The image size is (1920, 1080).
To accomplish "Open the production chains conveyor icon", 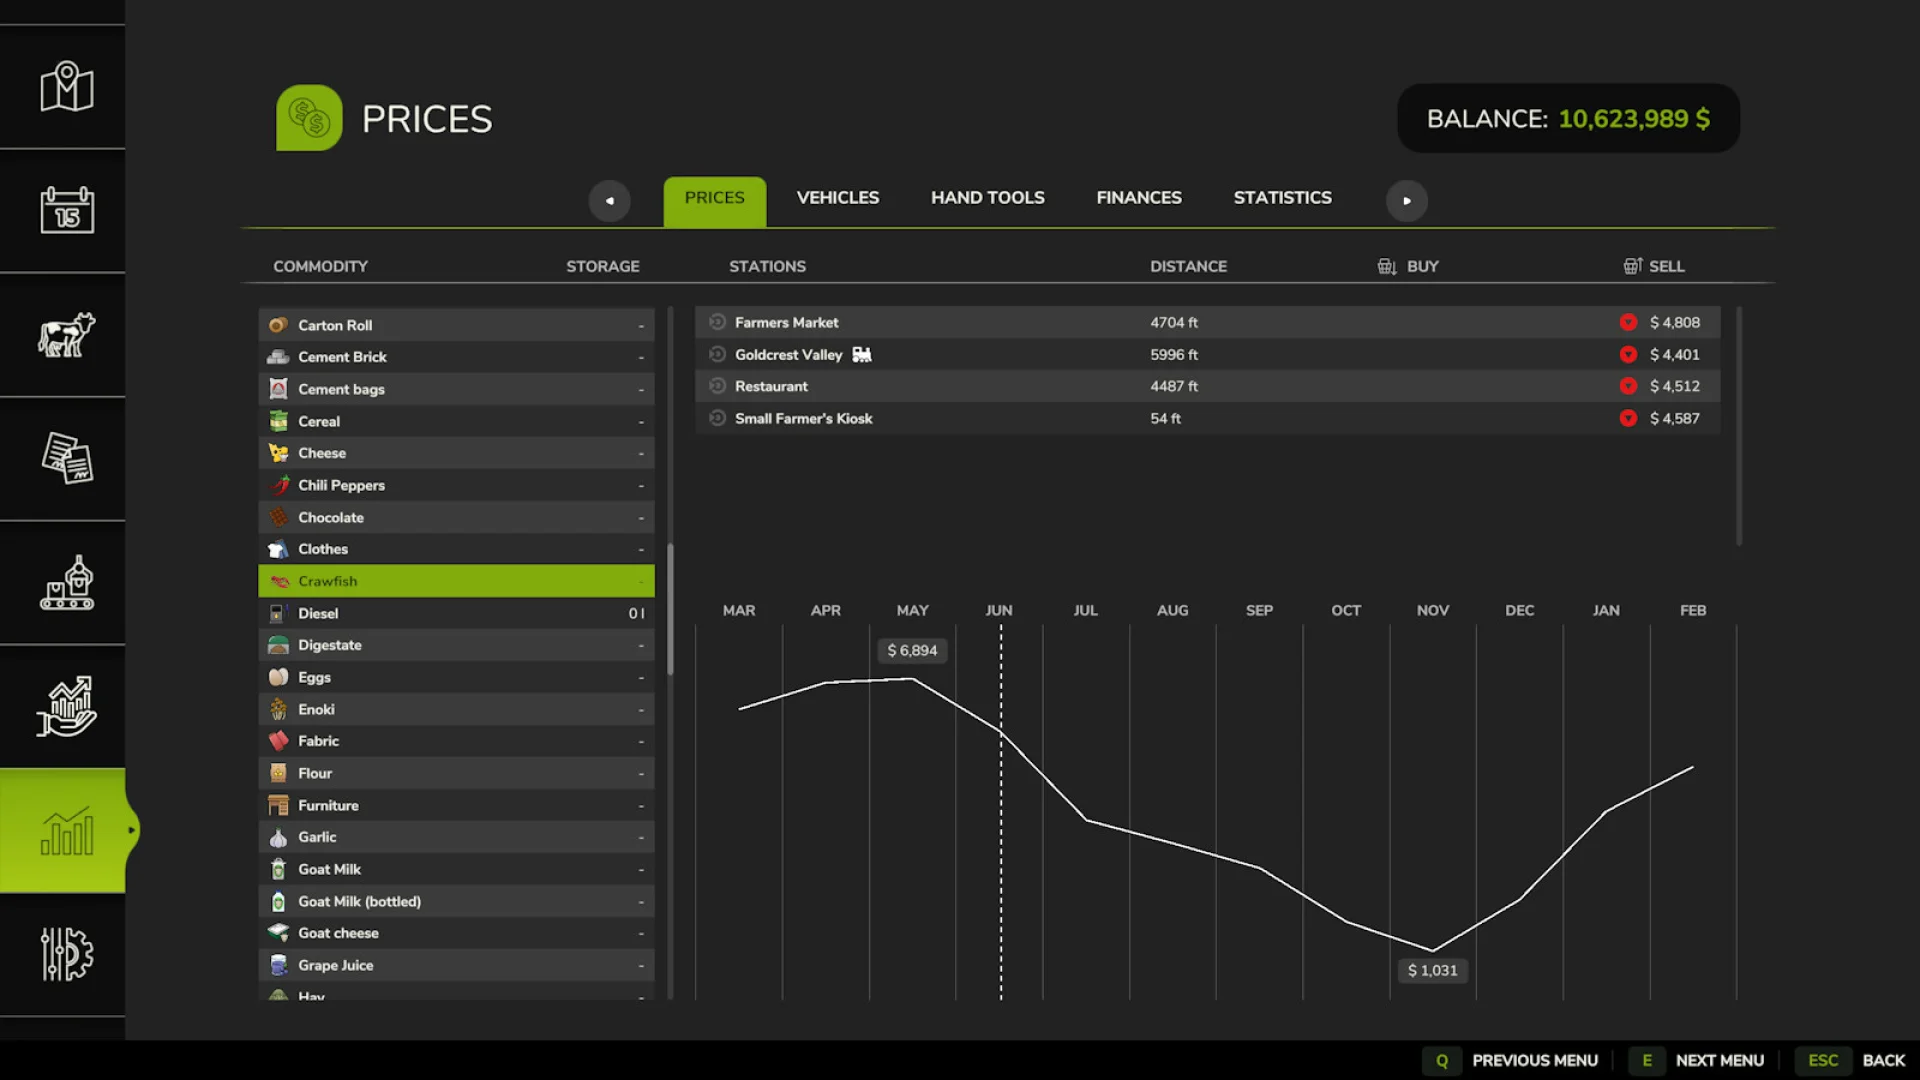I will pos(63,583).
